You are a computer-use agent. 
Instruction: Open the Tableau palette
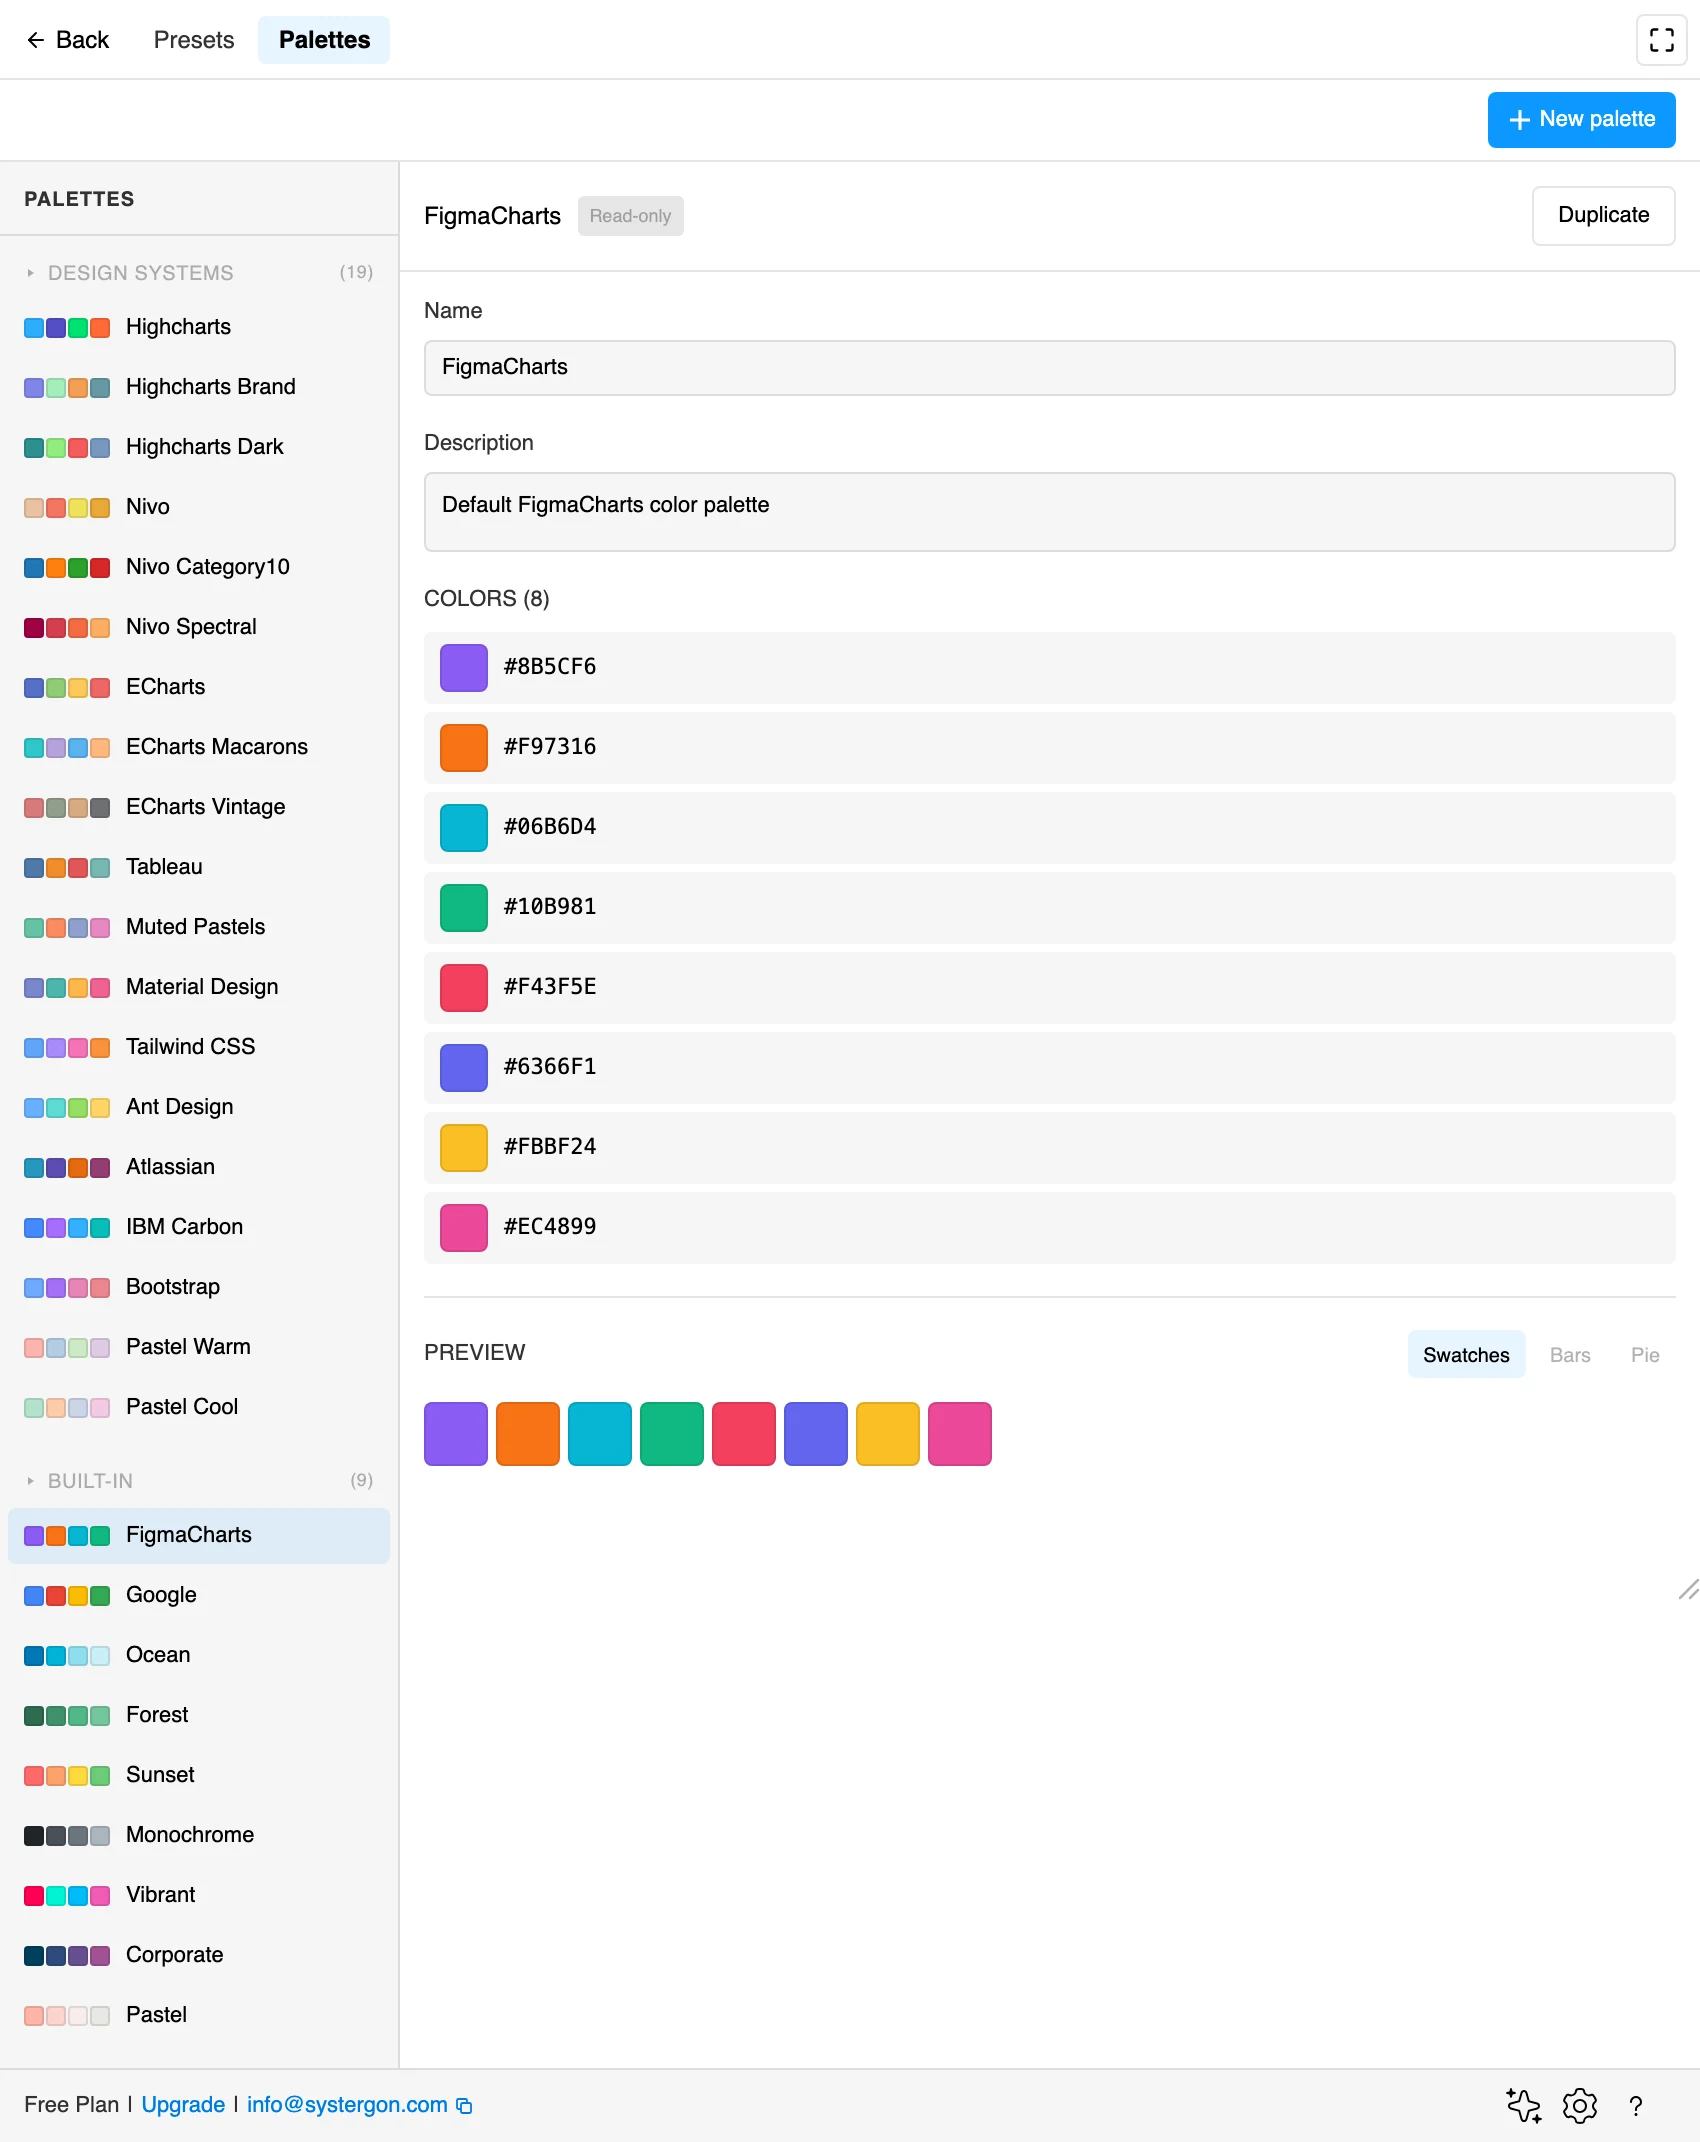[199, 867]
